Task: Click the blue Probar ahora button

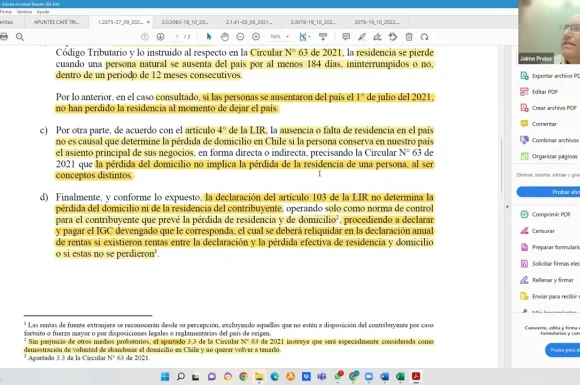Action: tap(548, 192)
